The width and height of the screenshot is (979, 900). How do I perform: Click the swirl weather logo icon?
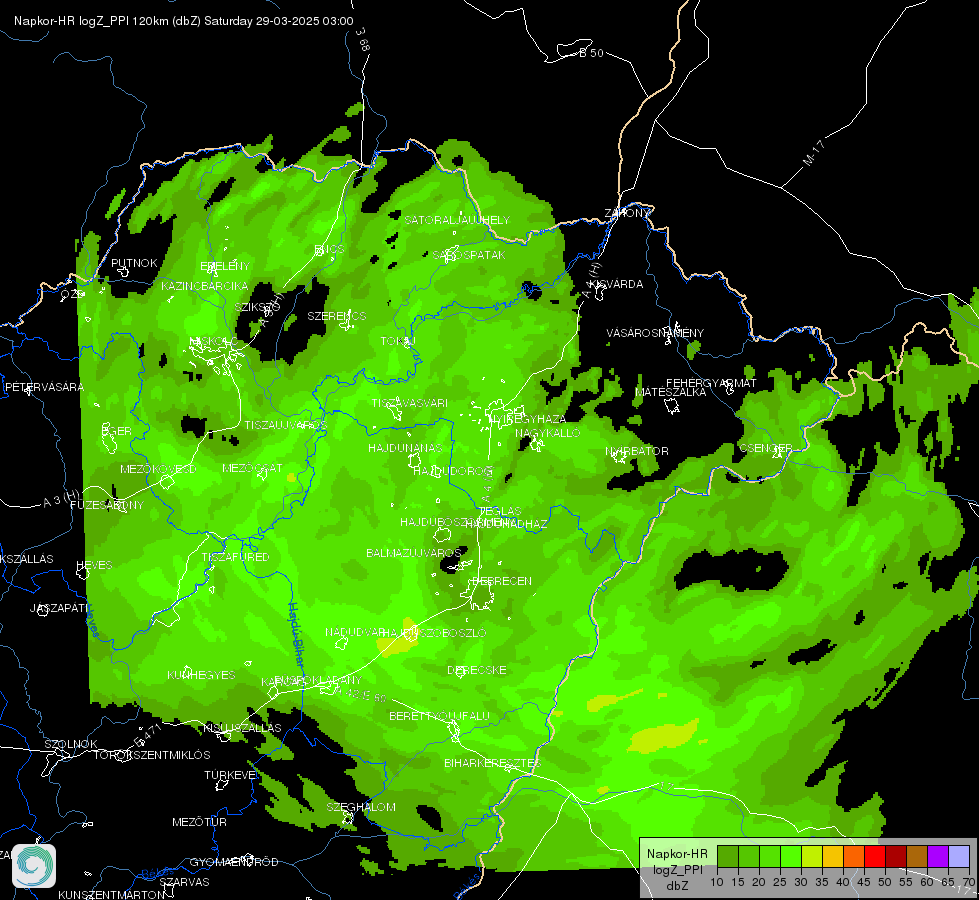tap(34, 866)
